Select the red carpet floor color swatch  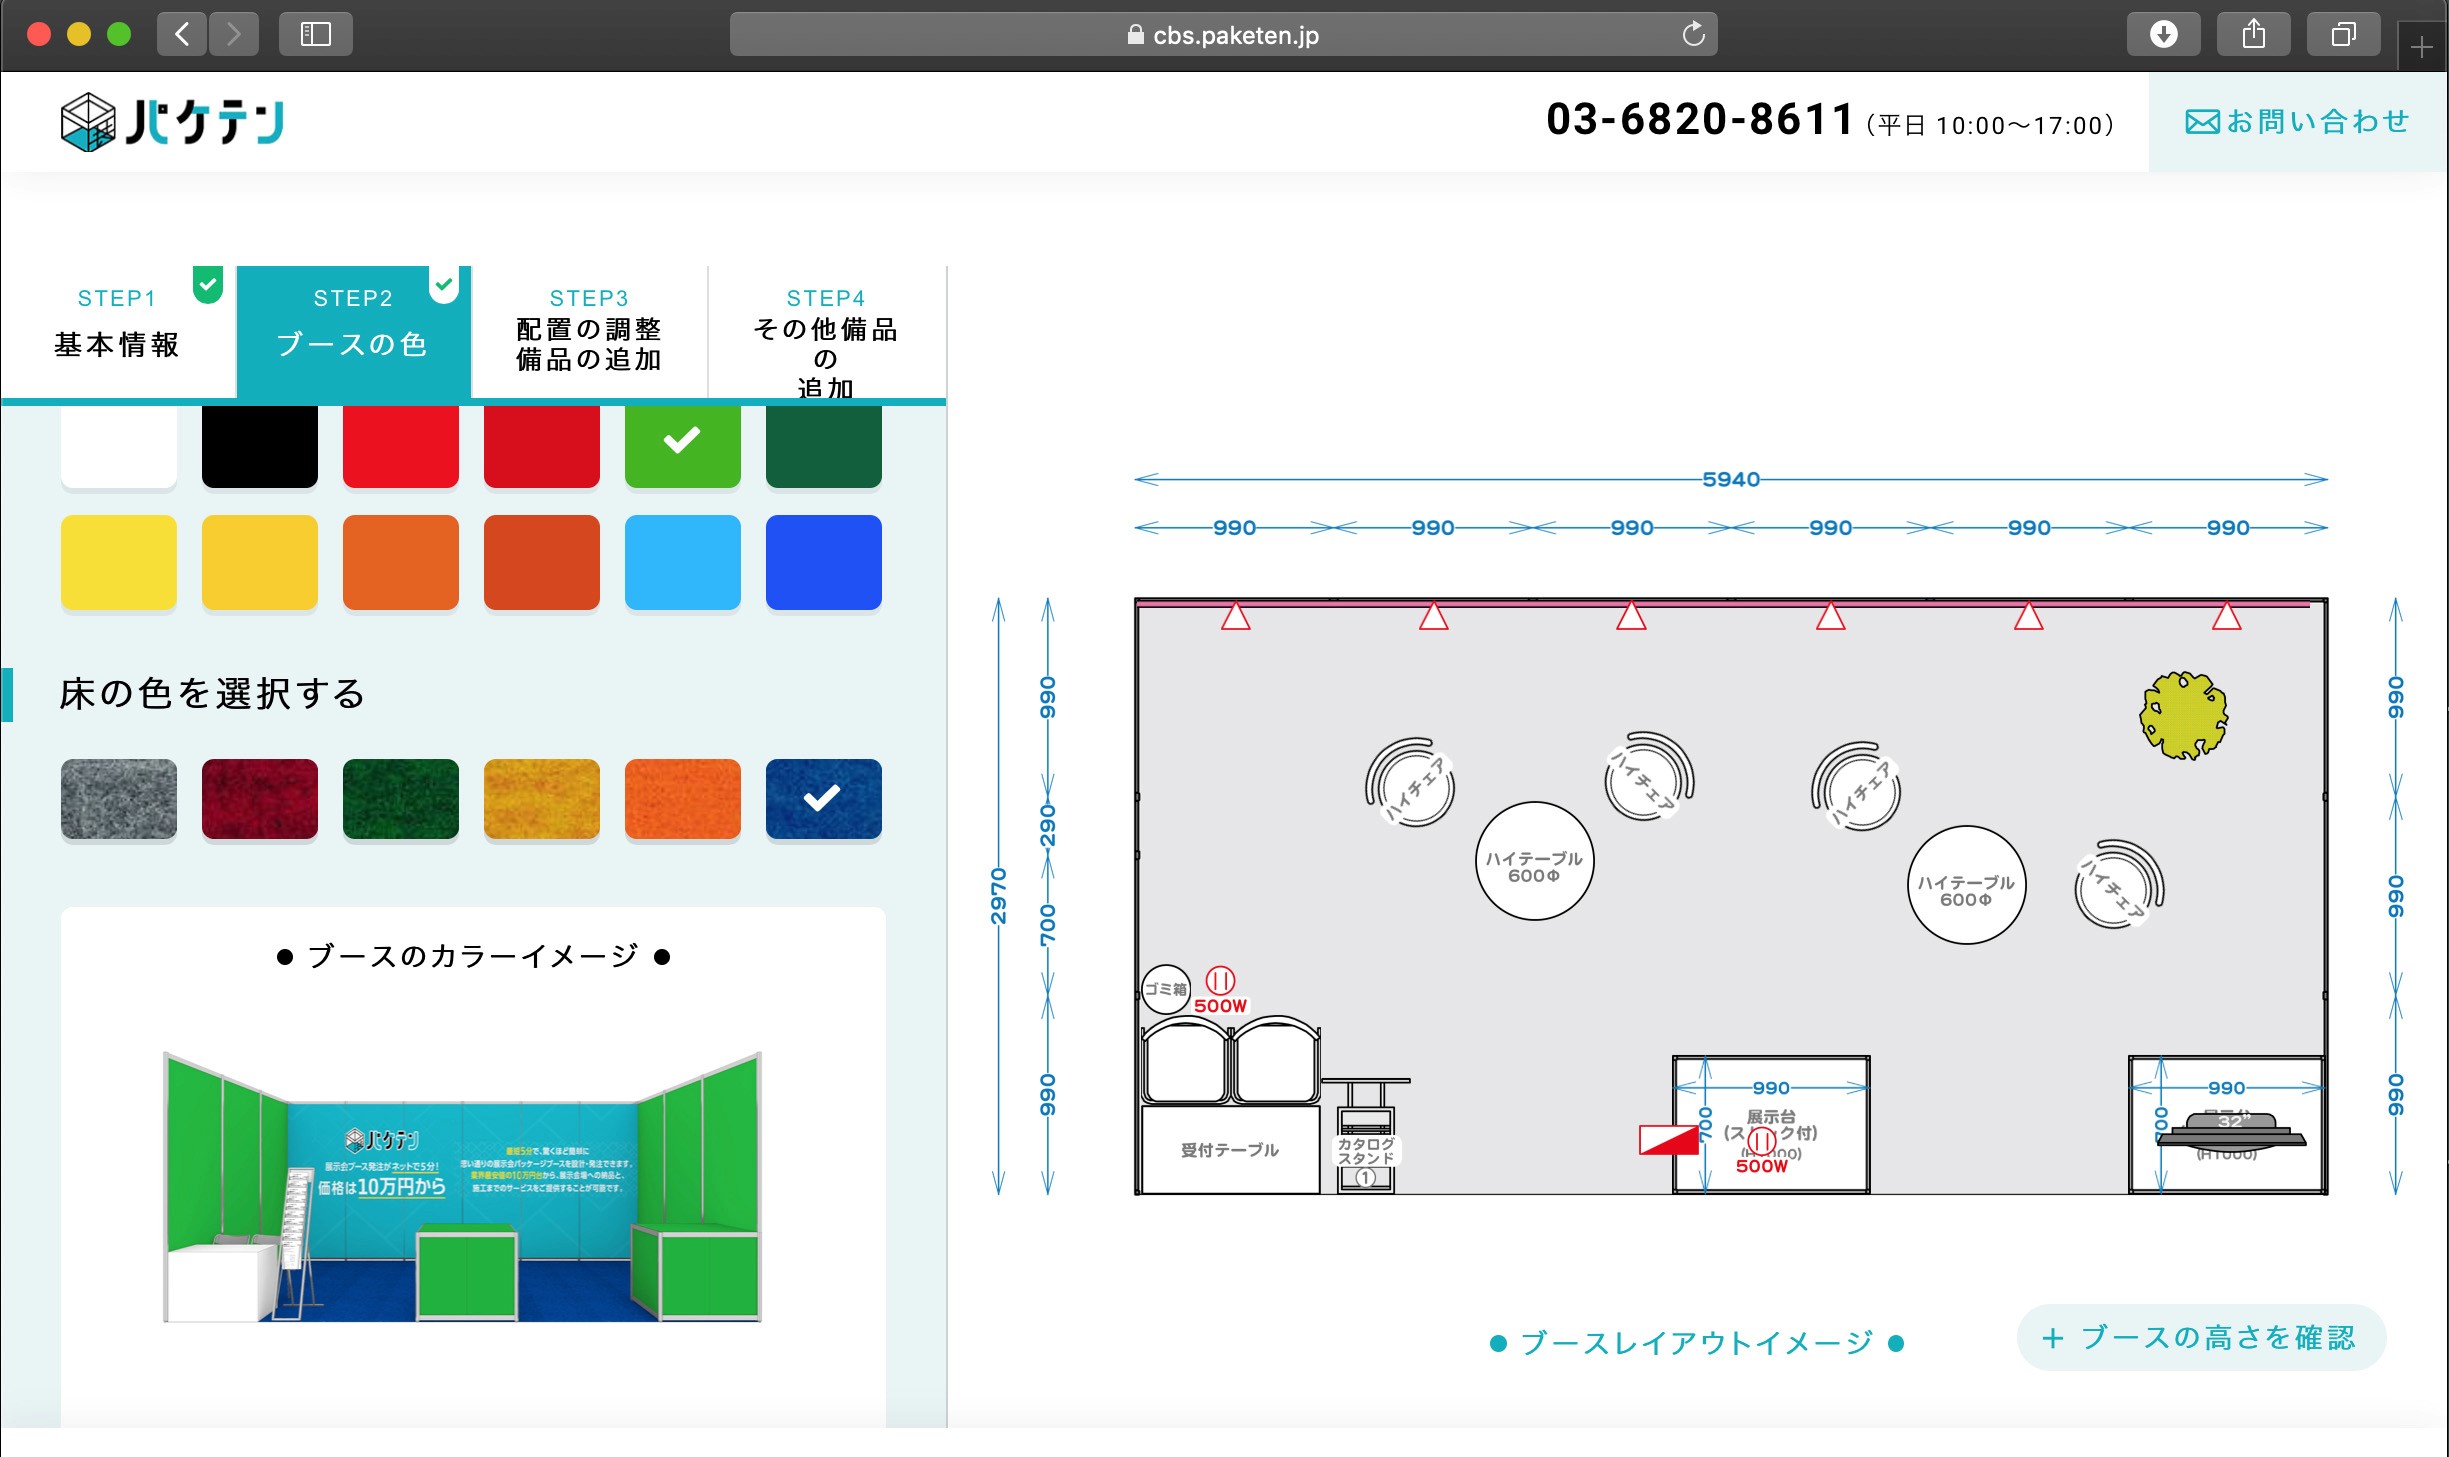pos(259,799)
